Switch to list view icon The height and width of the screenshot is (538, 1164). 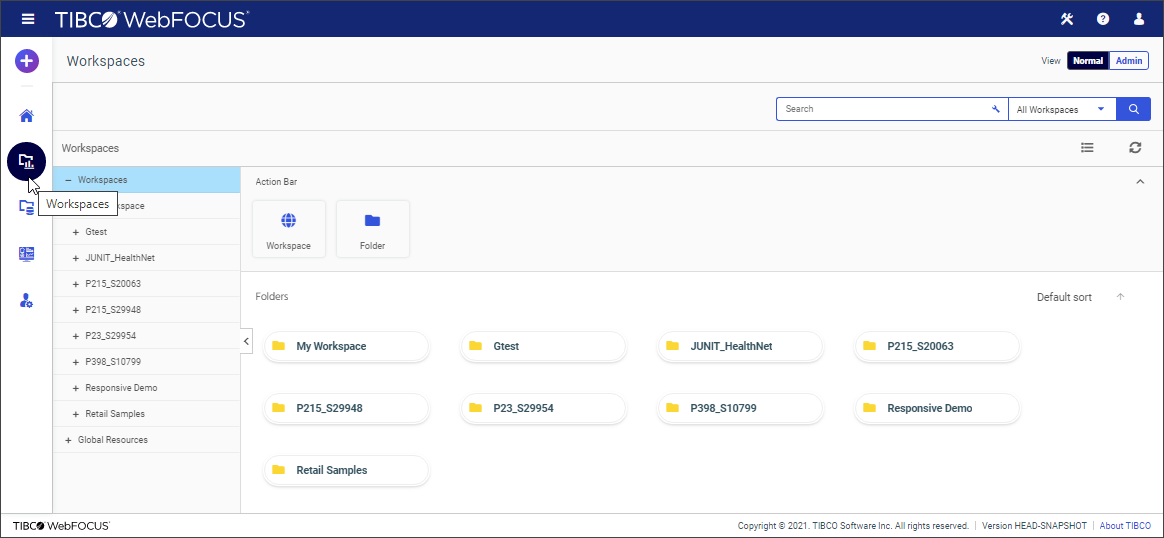[x=1087, y=148]
